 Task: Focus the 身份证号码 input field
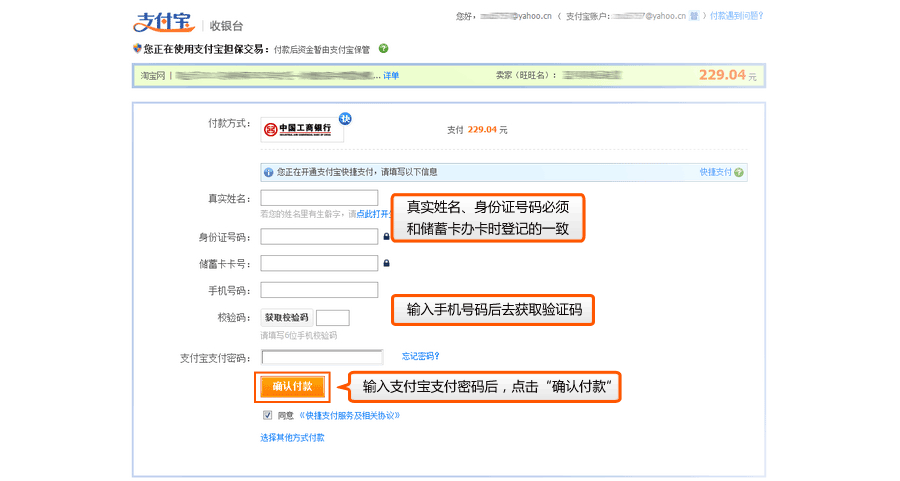point(319,236)
